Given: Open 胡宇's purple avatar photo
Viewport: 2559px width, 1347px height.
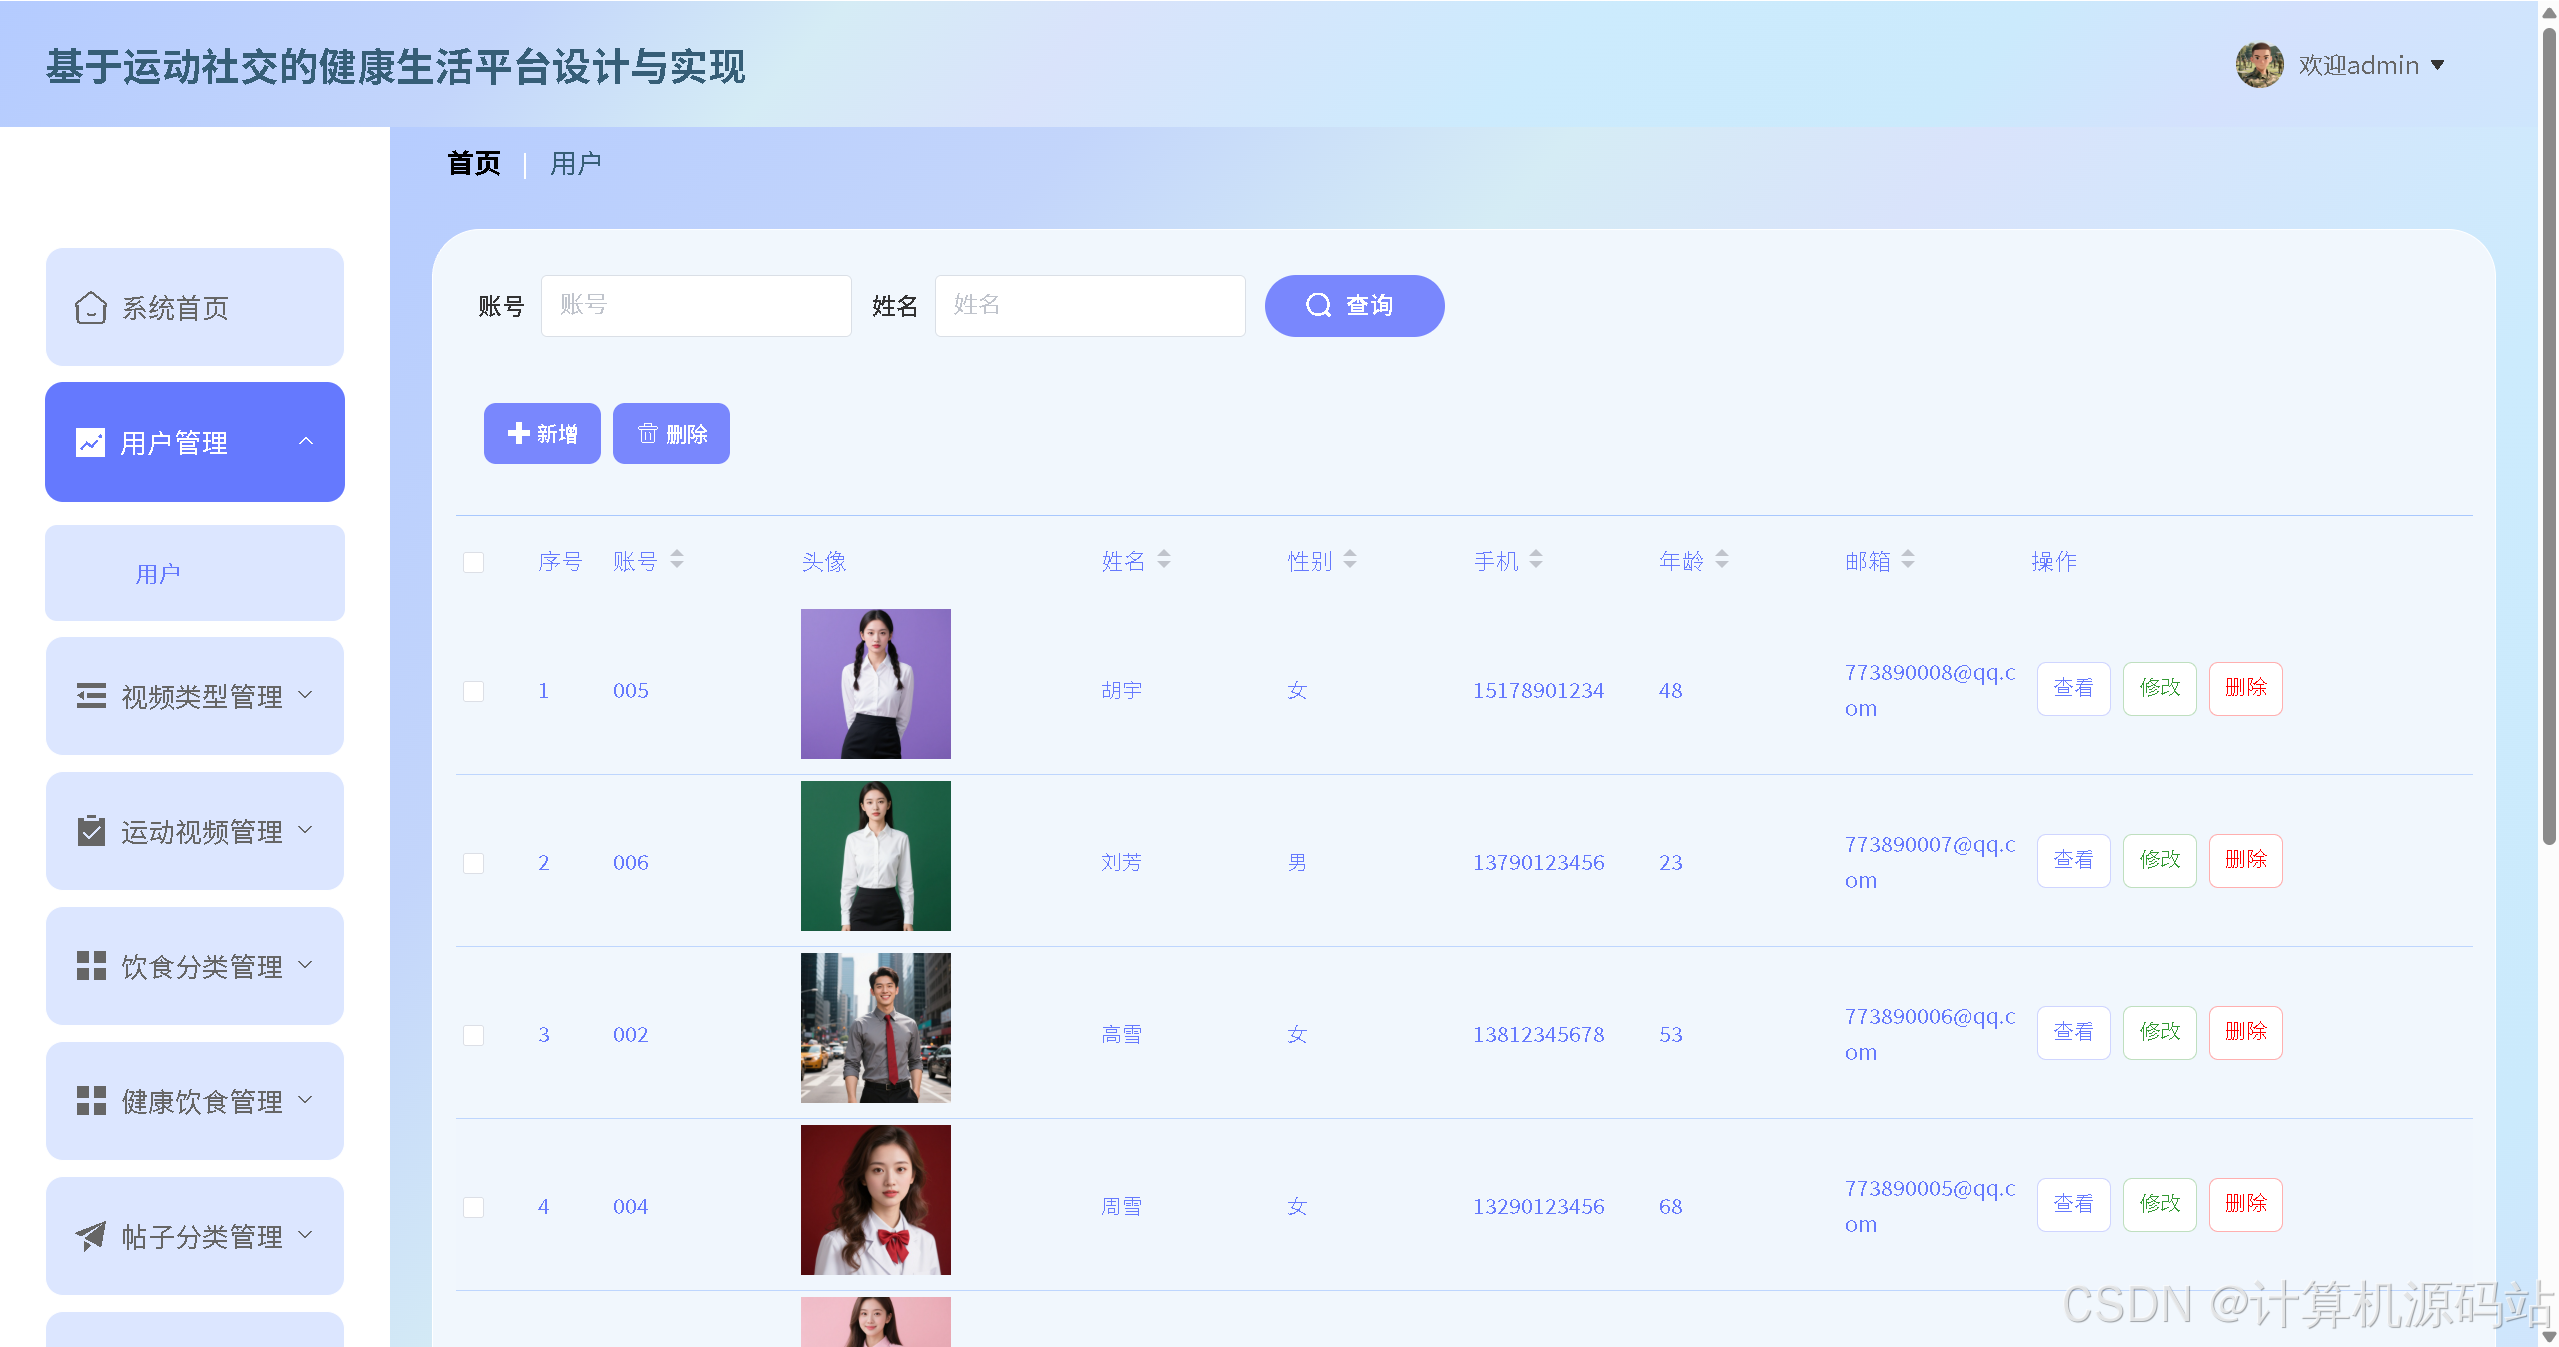Looking at the screenshot, I should [x=875, y=684].
